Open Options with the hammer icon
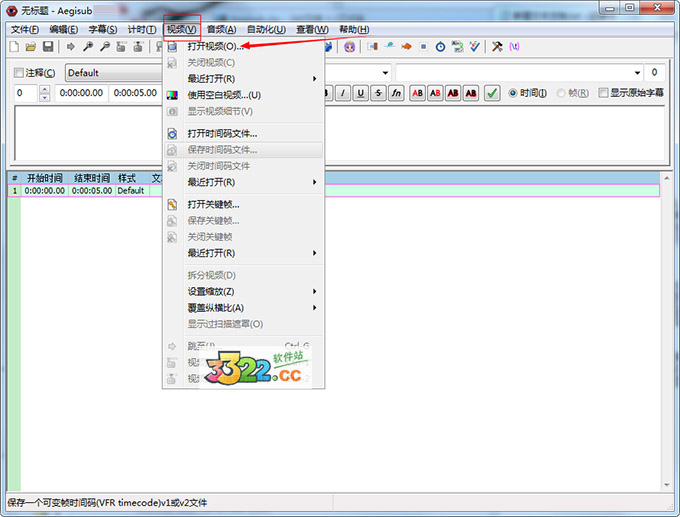Viewport: 680px width, 517px height. (x=497, y=46)
